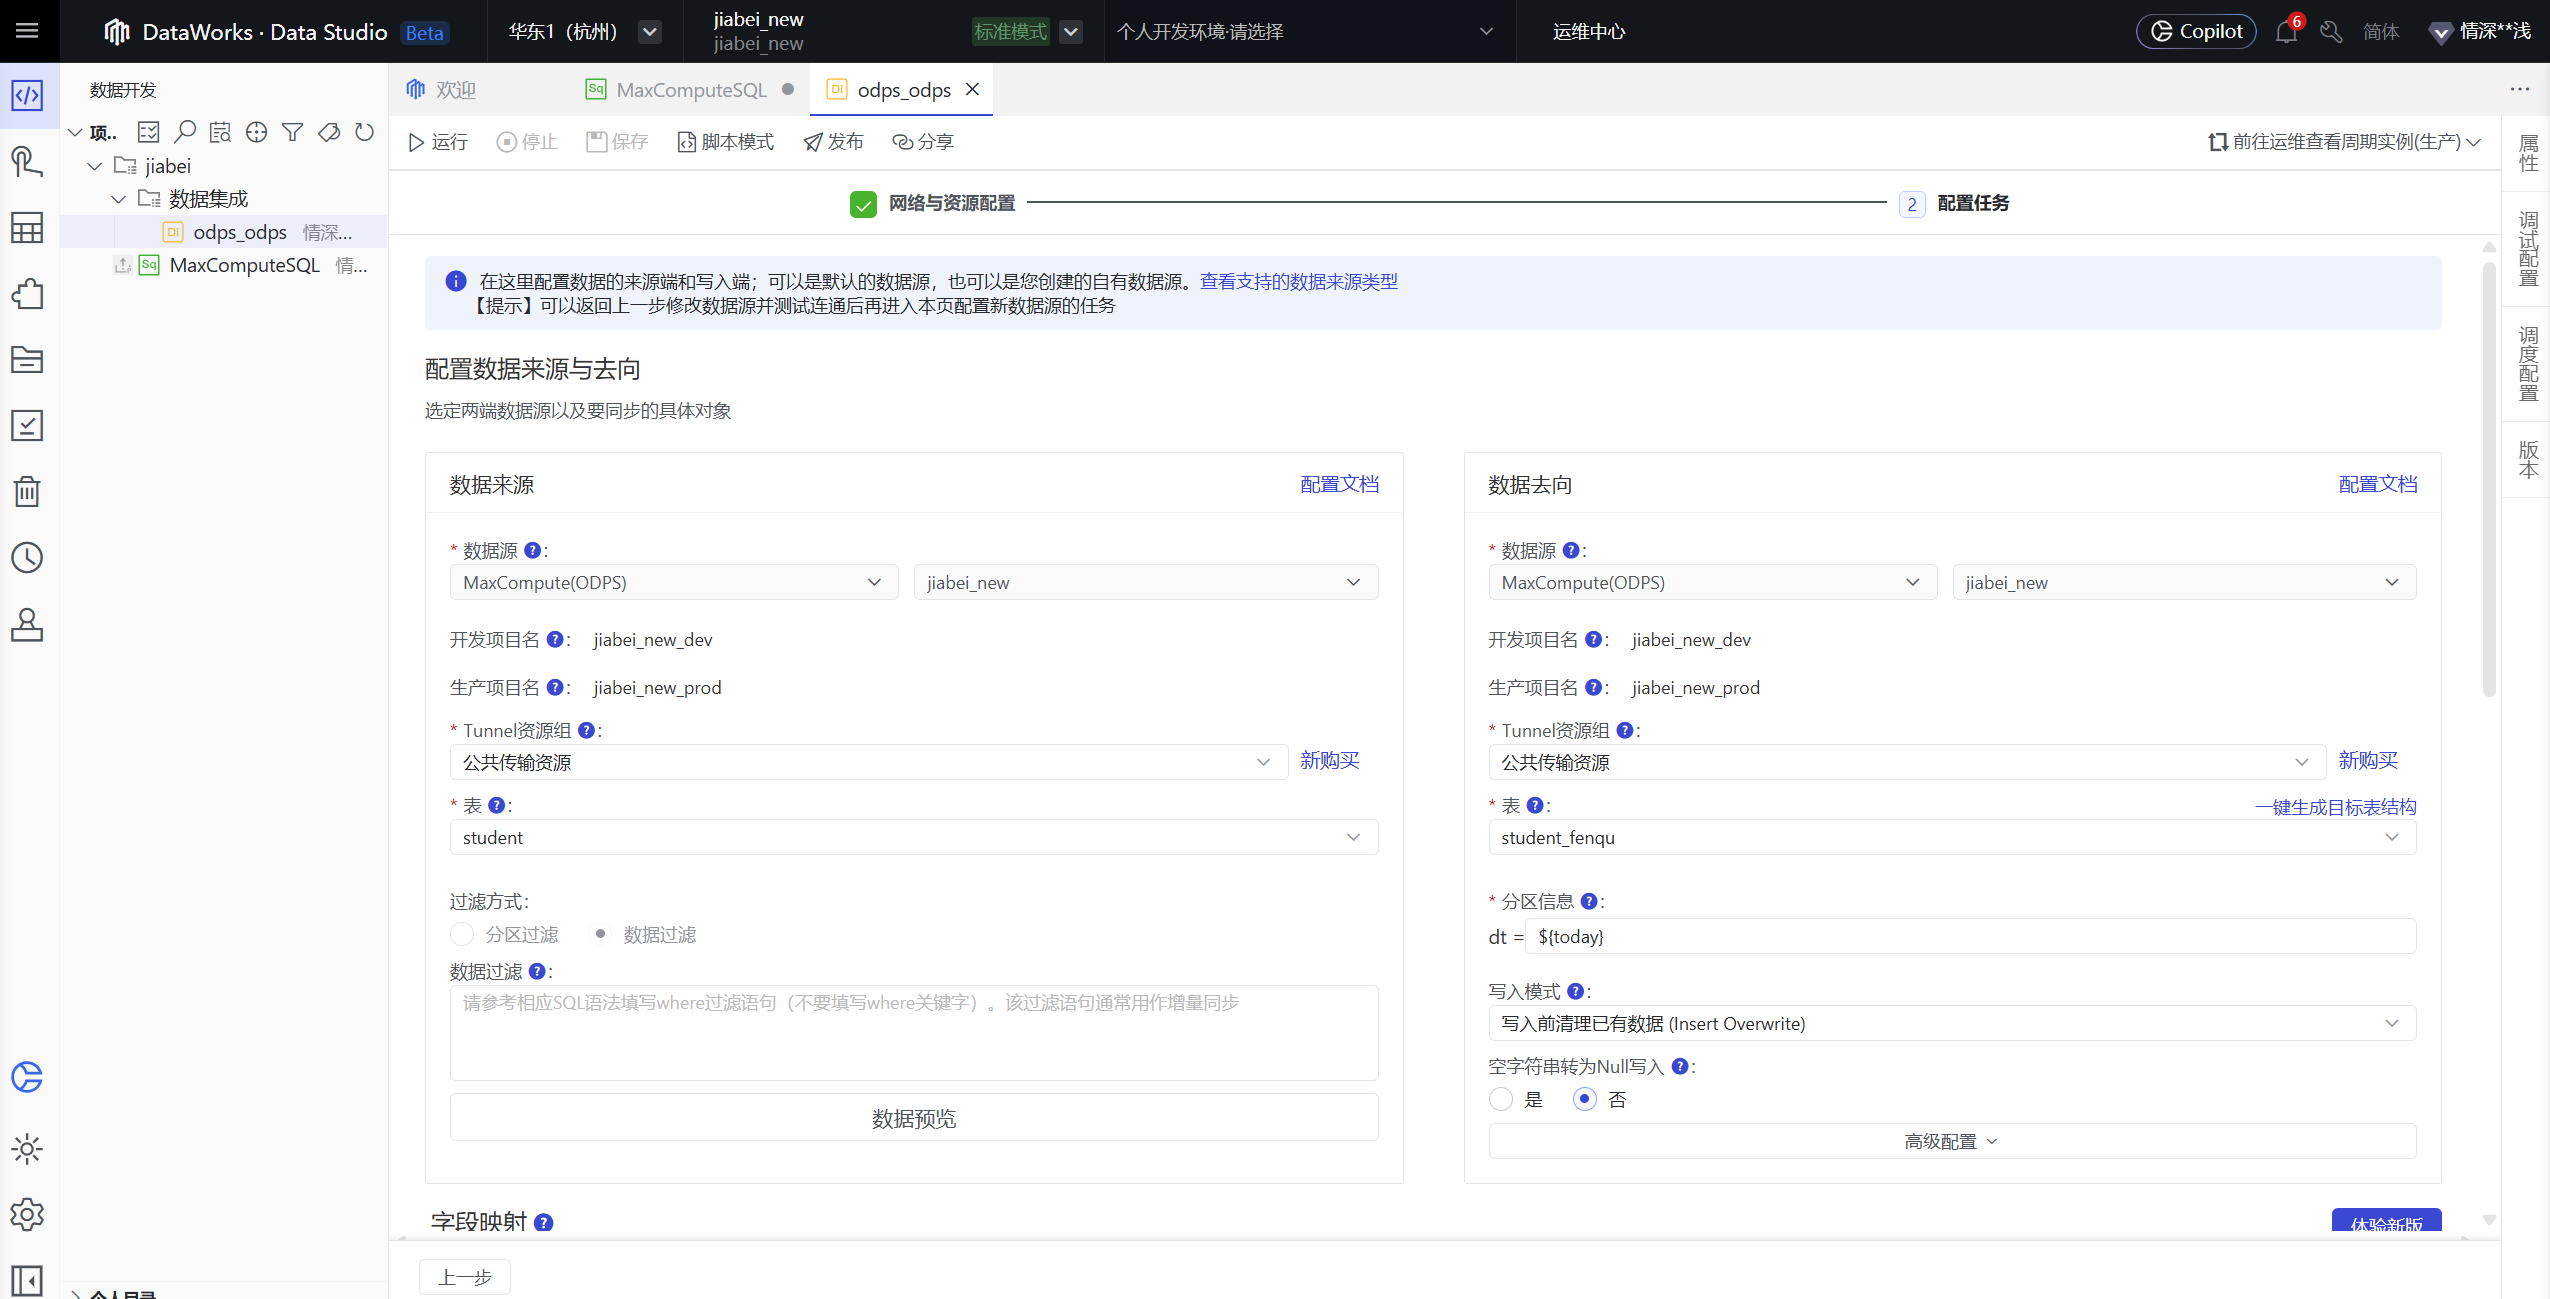The width and height of the screenshot is (2550, 1299).
Task: Open the Copilot assistant button
Action: point(2196,32)
